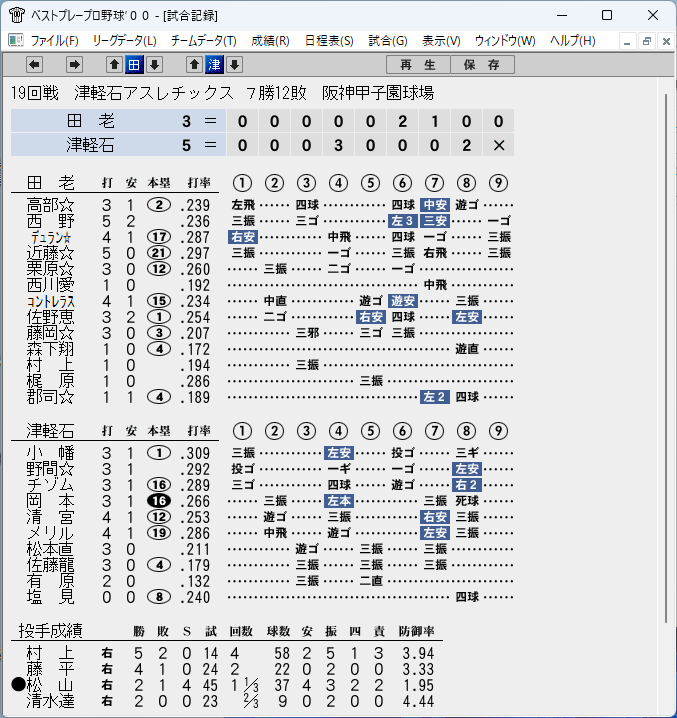Select the 津 team toolbar icon

pos(214,65)
